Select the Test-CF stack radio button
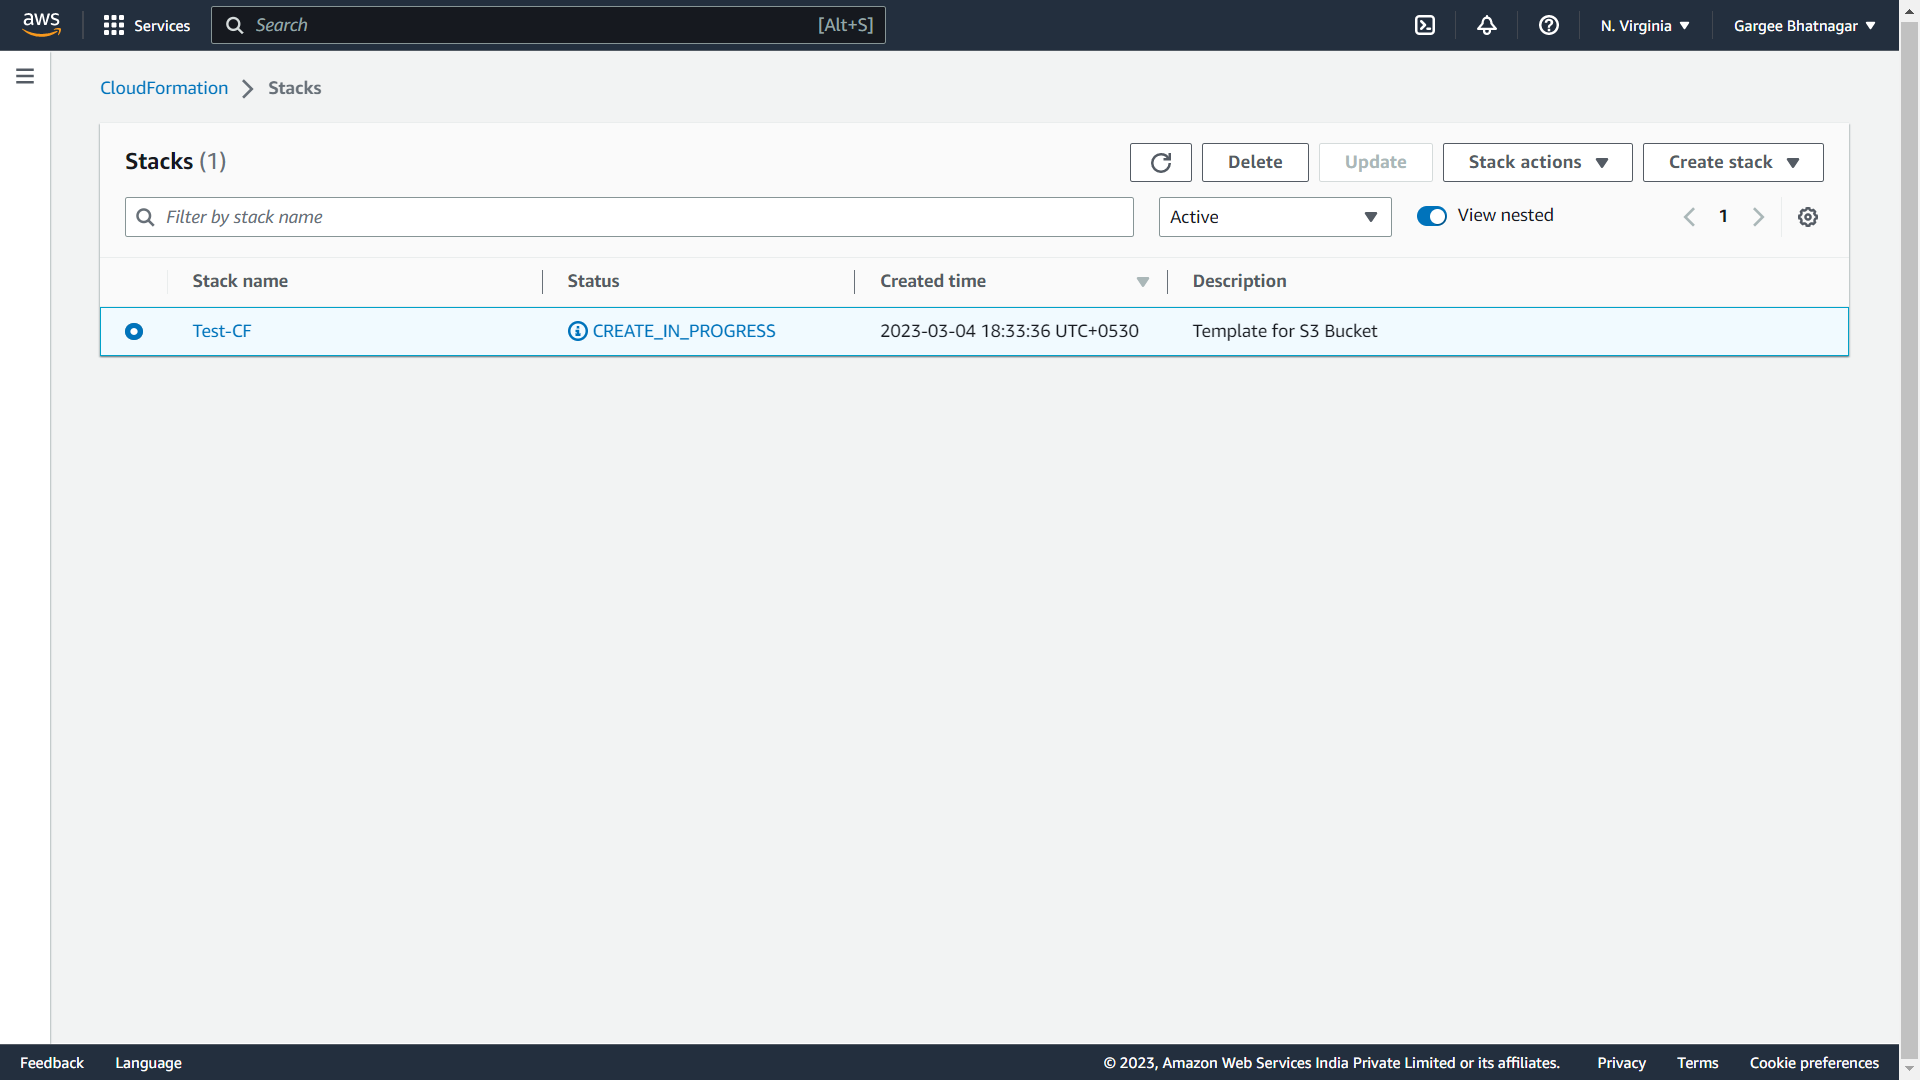Screen dimensions: 1920x1080 pos(134,331)
